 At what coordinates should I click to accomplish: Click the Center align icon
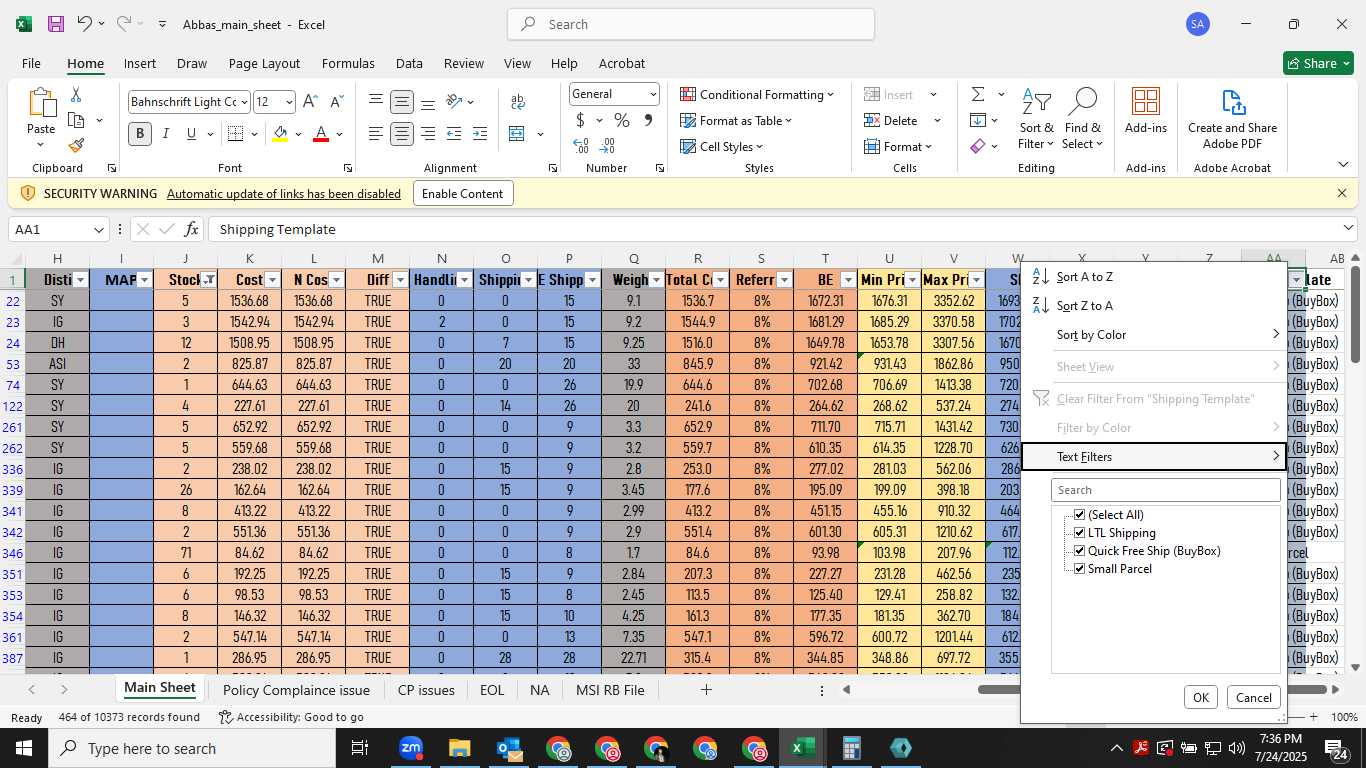click(x=402, y=133)
